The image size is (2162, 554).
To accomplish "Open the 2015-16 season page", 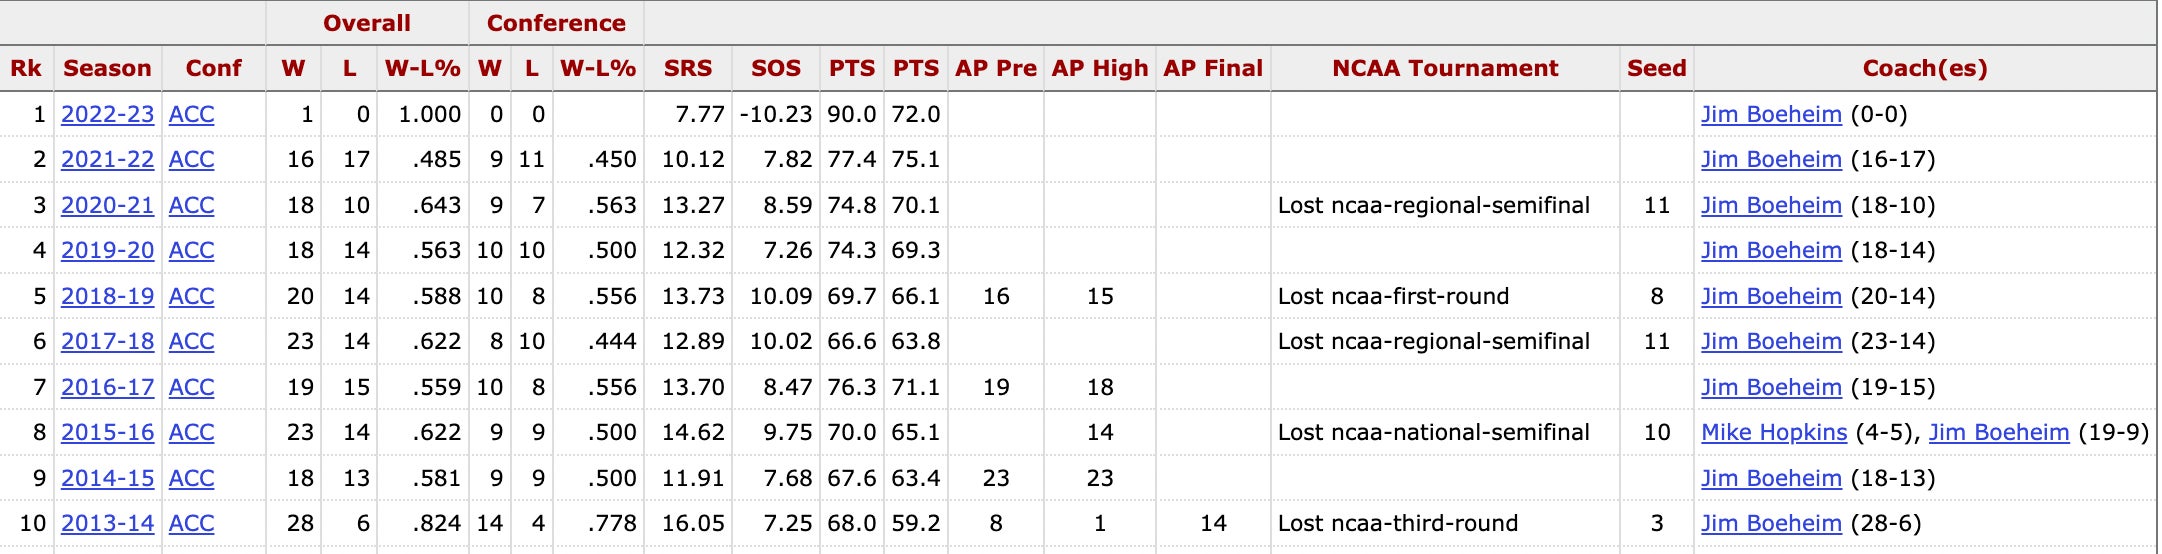I will (107, 432).
